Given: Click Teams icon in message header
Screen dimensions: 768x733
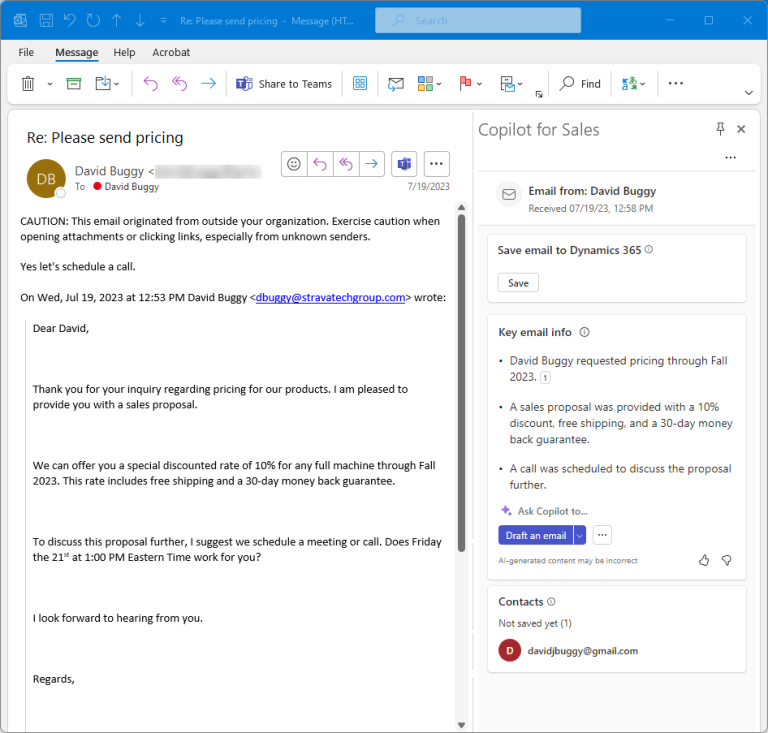Looking at the screenshot, I should pos(404,164).
